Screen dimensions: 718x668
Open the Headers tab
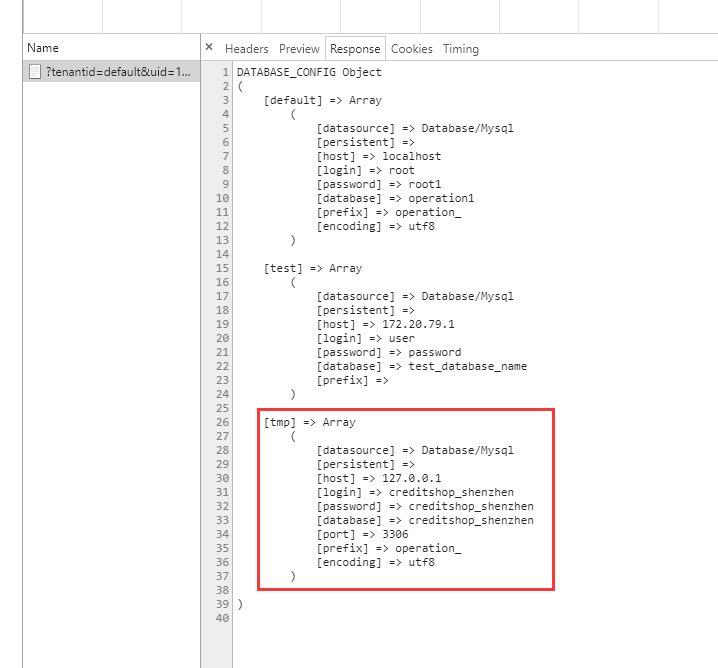tap(246, 49)
